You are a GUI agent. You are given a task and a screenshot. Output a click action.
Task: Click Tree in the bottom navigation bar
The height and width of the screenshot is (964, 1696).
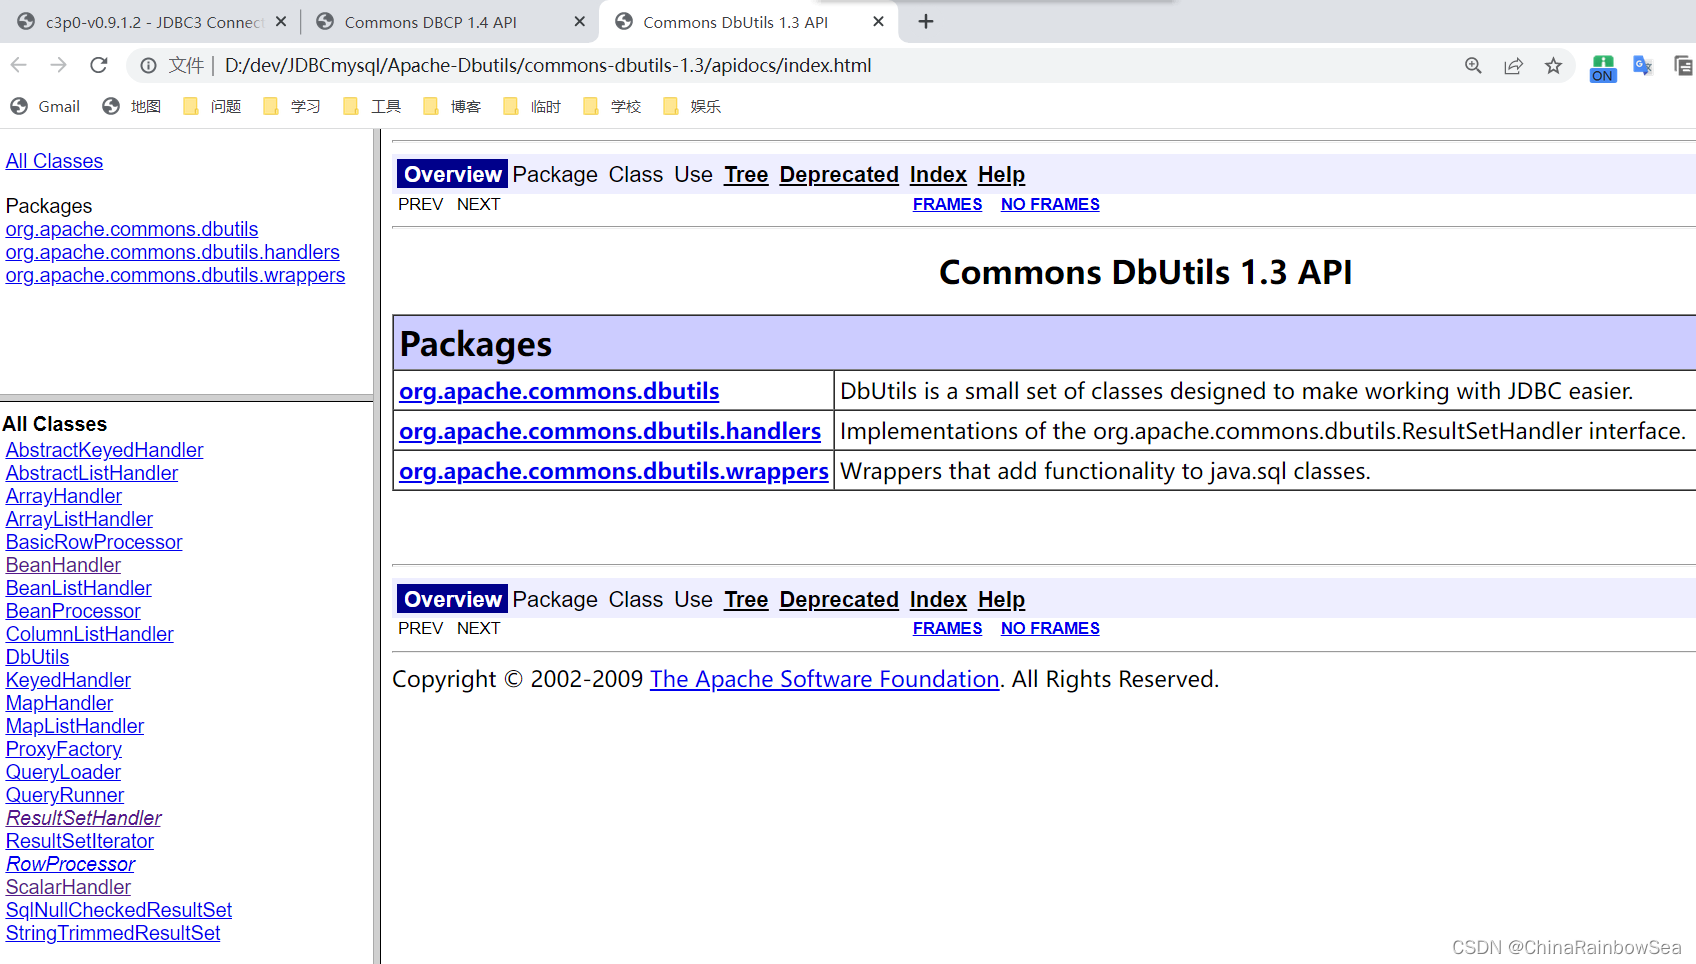point(746,599)
